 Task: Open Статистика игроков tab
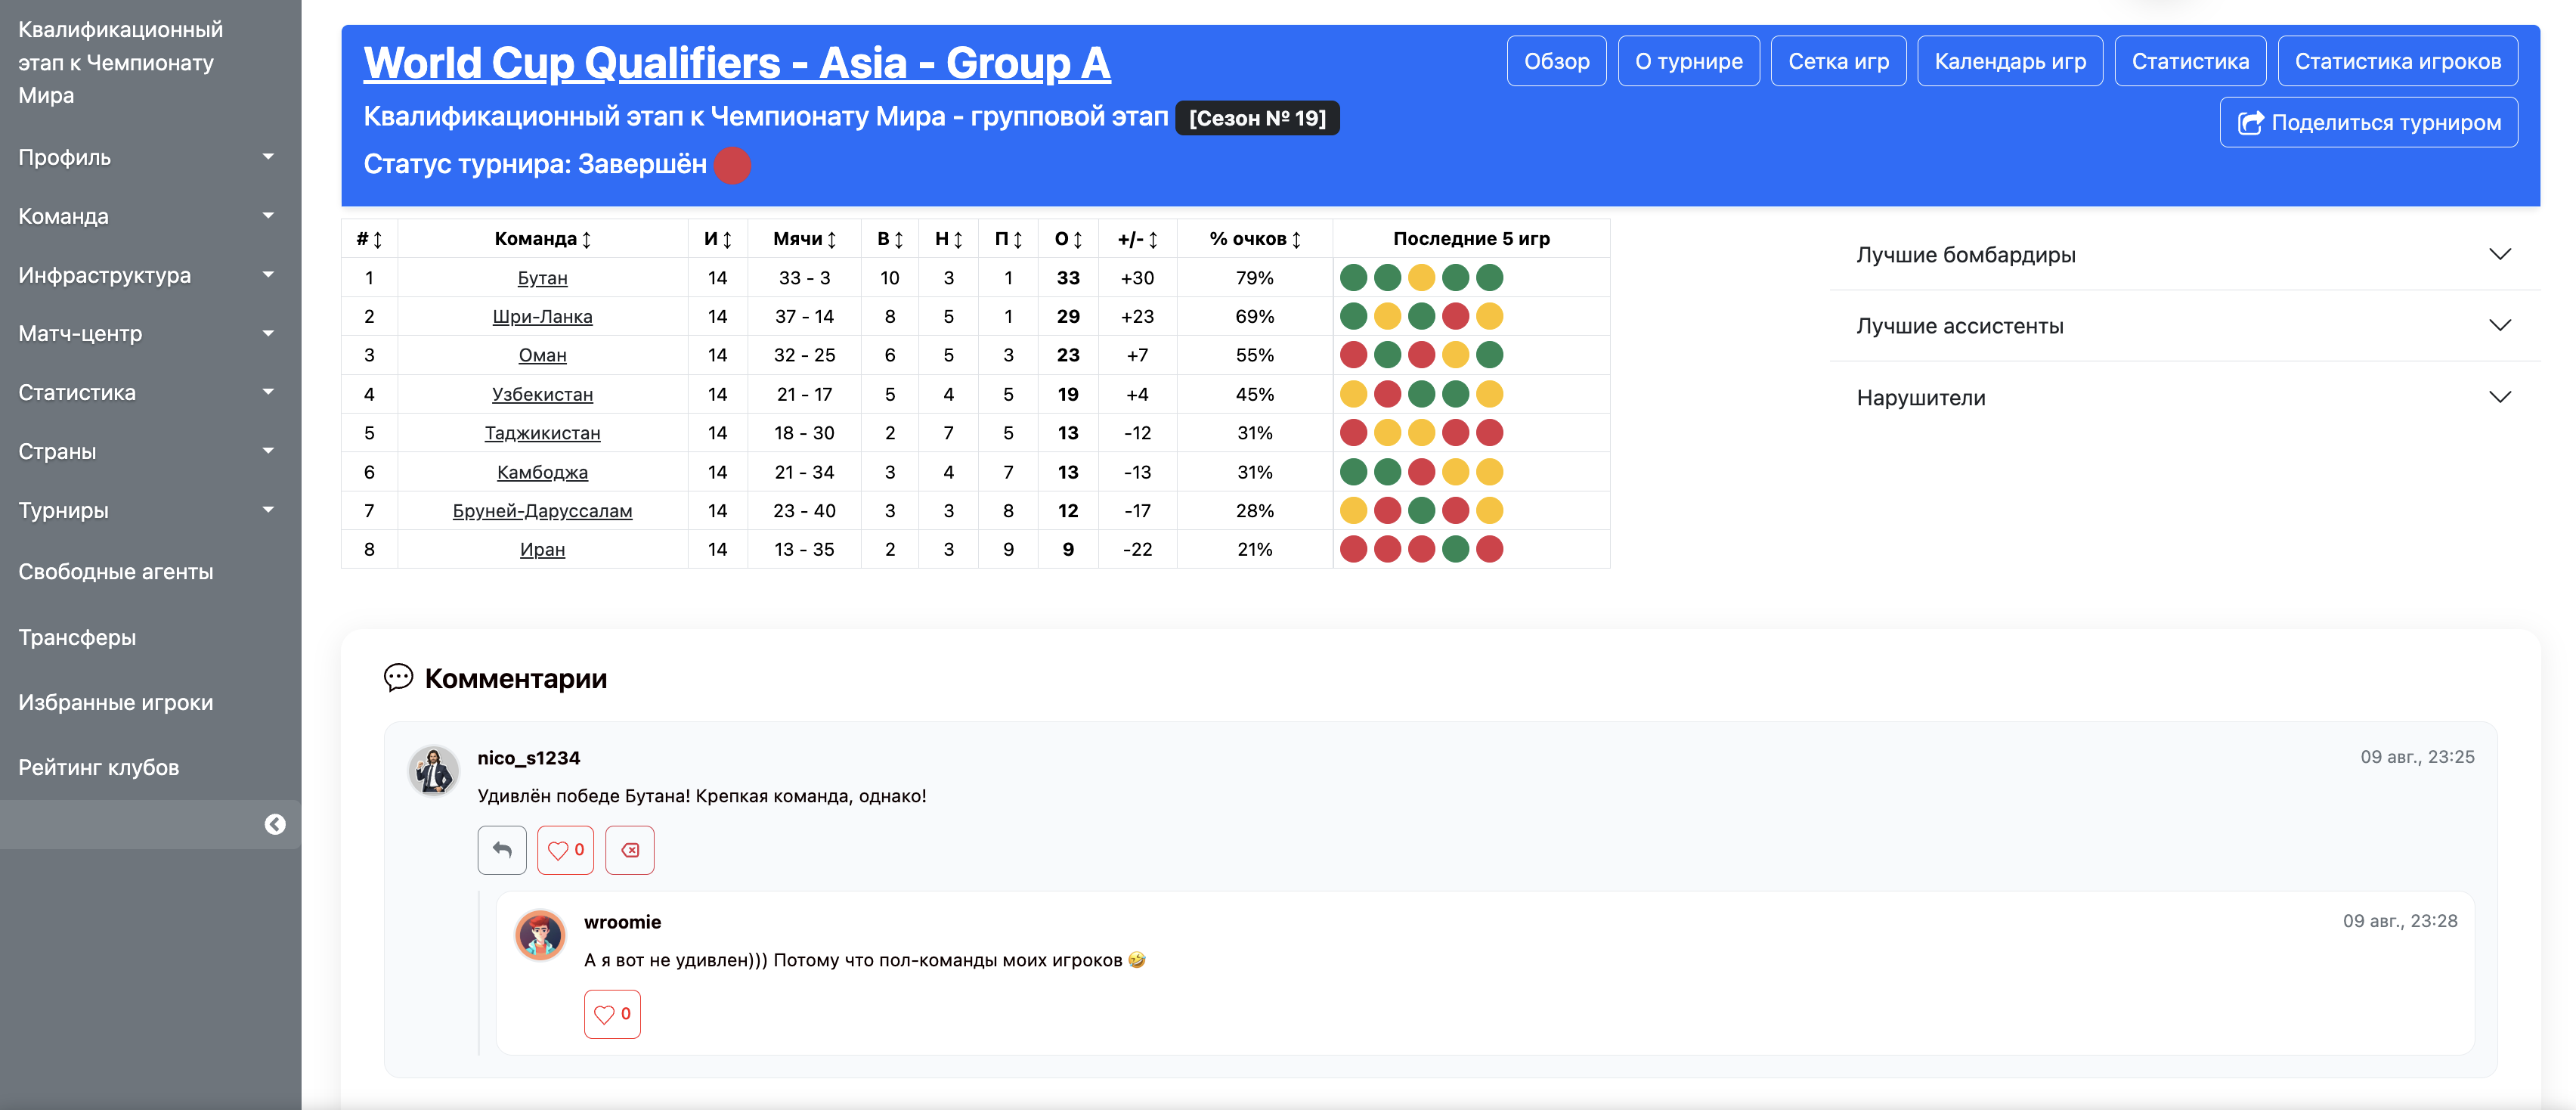pos(2397,61)
